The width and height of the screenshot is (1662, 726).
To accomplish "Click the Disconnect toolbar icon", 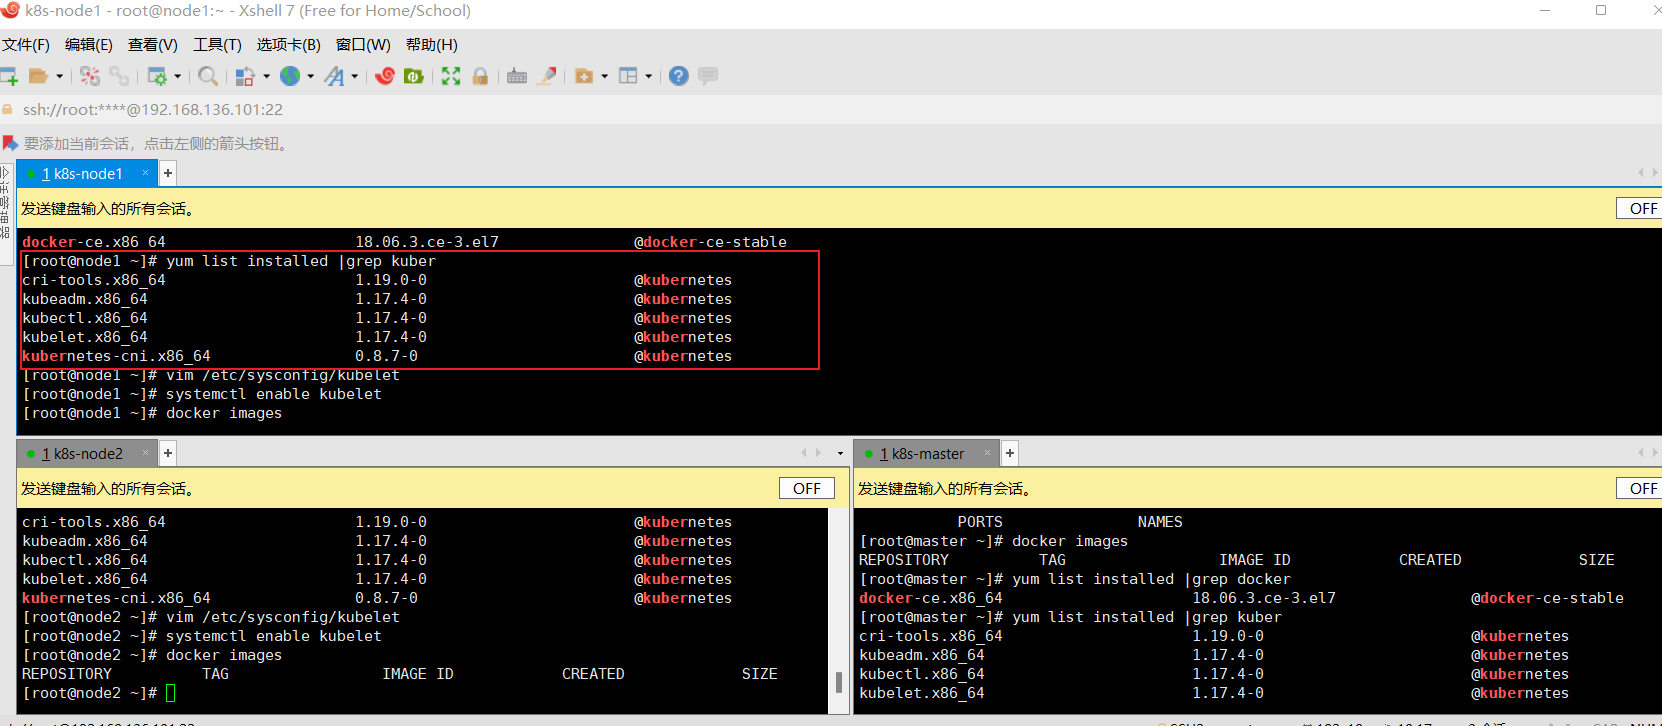I will point(90,76).
